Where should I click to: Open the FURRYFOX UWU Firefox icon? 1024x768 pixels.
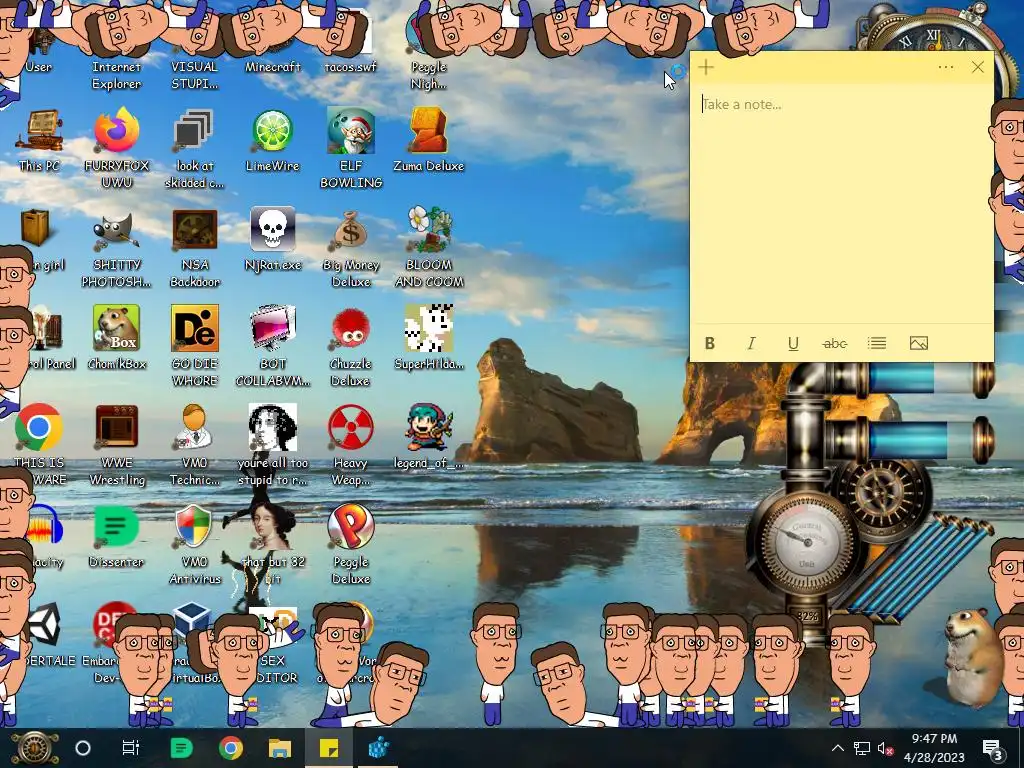pyautogui.click(x=116, y=131)
